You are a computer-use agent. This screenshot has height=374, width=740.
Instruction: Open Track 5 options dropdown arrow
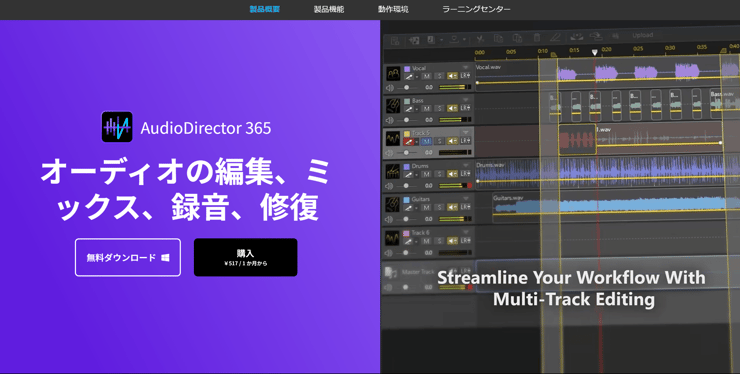(465, 133)
